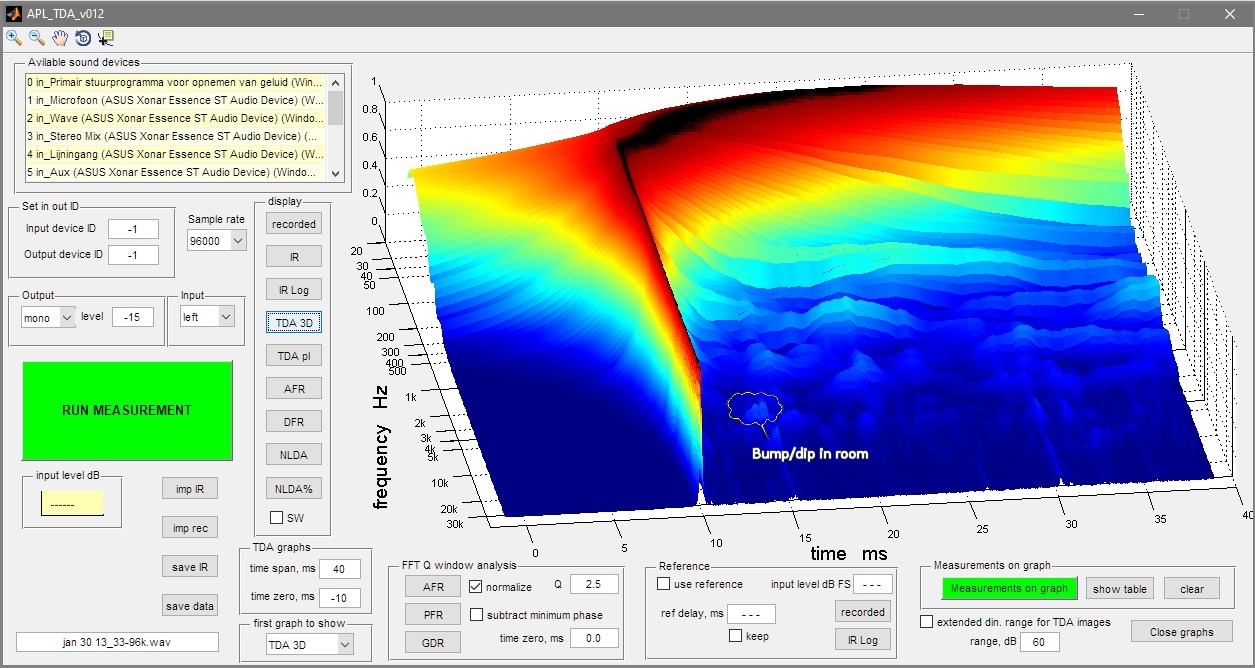This screenshot has width=1255, height=668.
Task: Click scroll-down arrow of sound devices list
Action: tap(336, 173)
